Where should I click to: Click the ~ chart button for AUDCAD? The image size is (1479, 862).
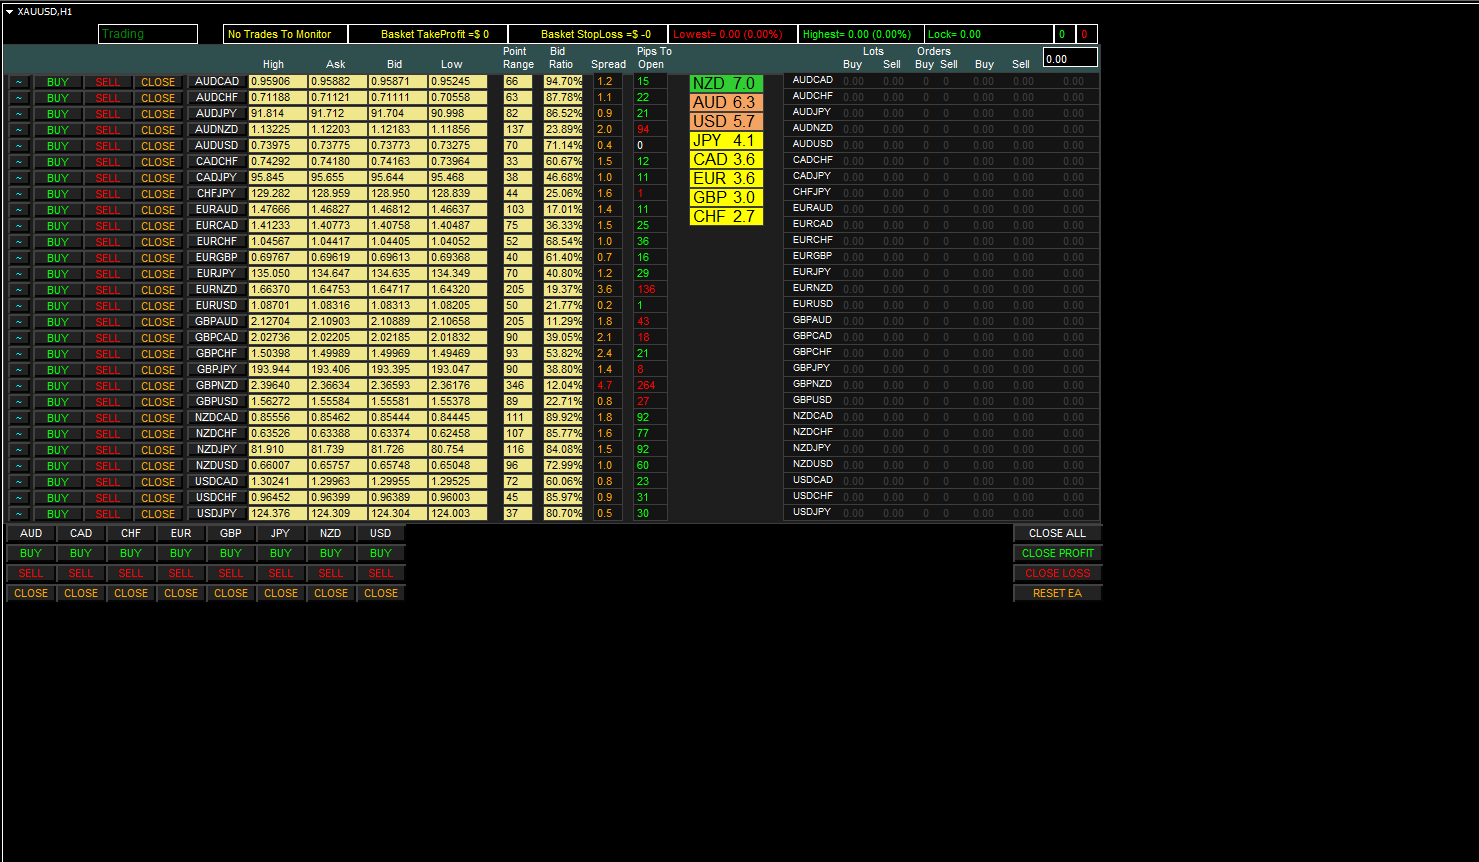point(19,82)
